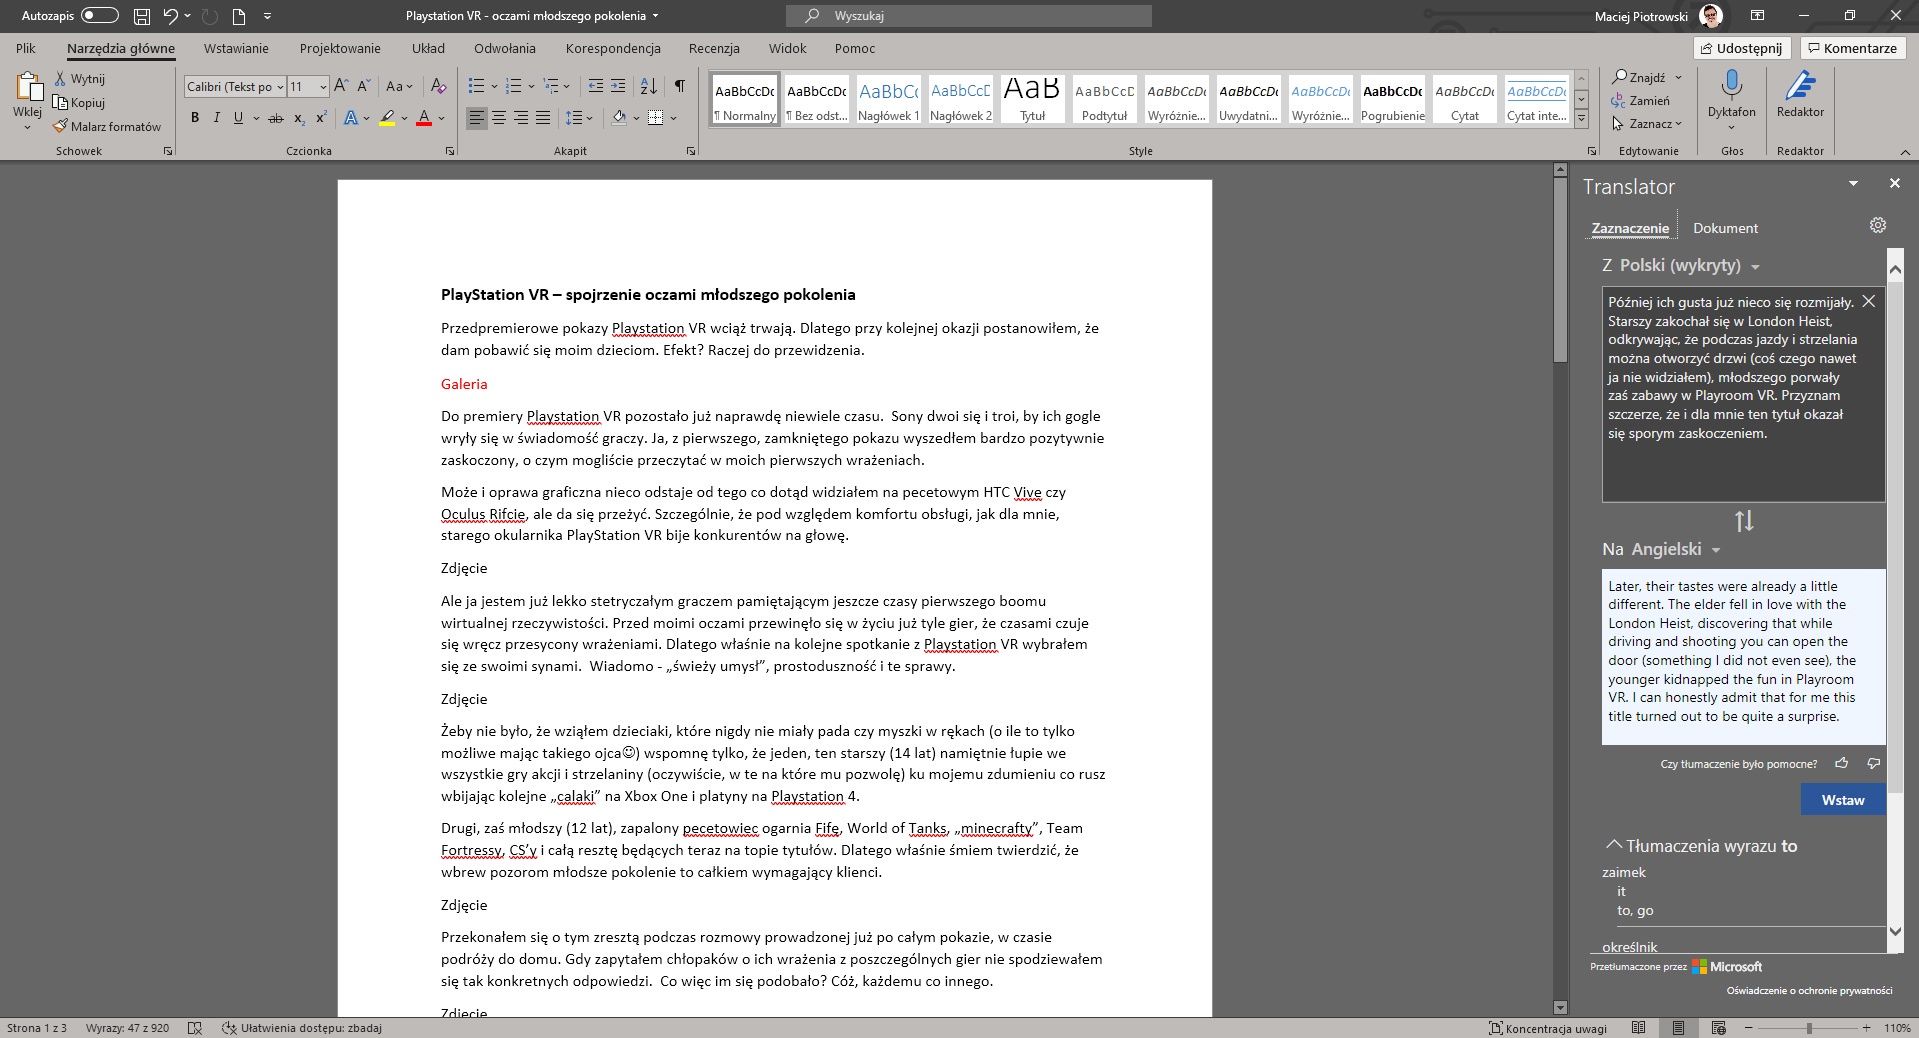Sort the selected paragraphs alphabetically

click(648, 86)
